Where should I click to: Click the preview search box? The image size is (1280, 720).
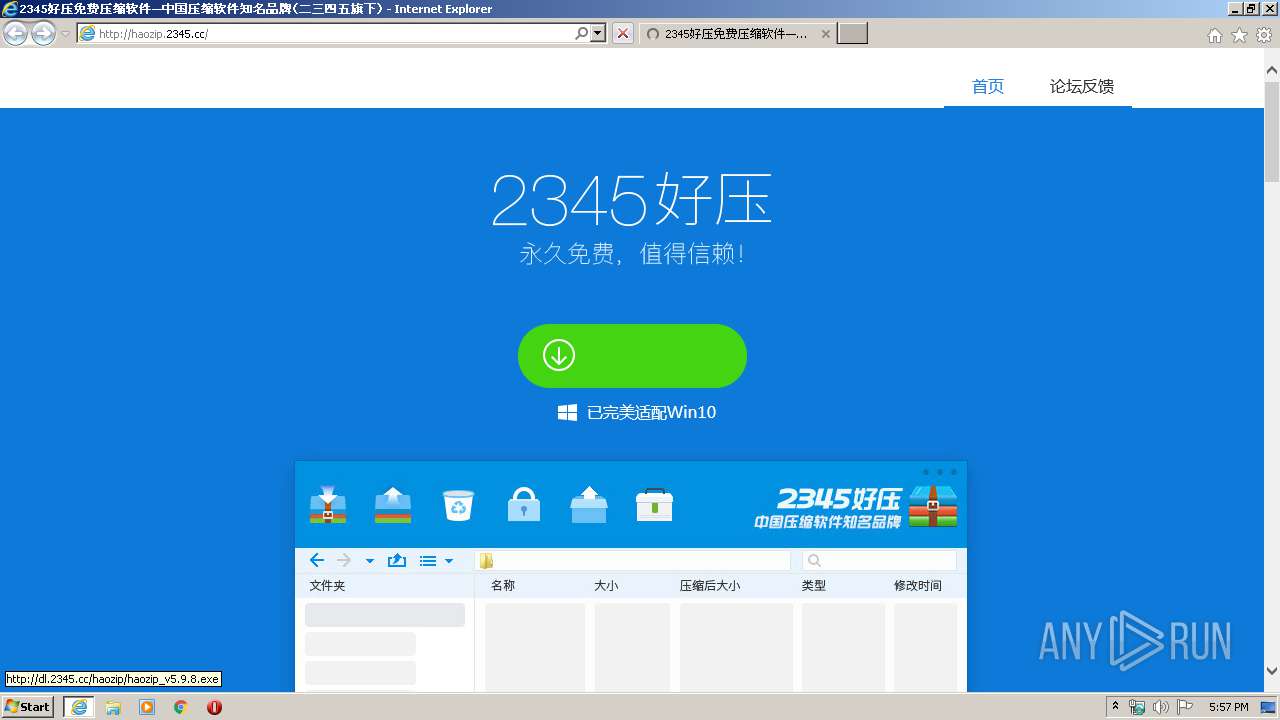[879, 561]
